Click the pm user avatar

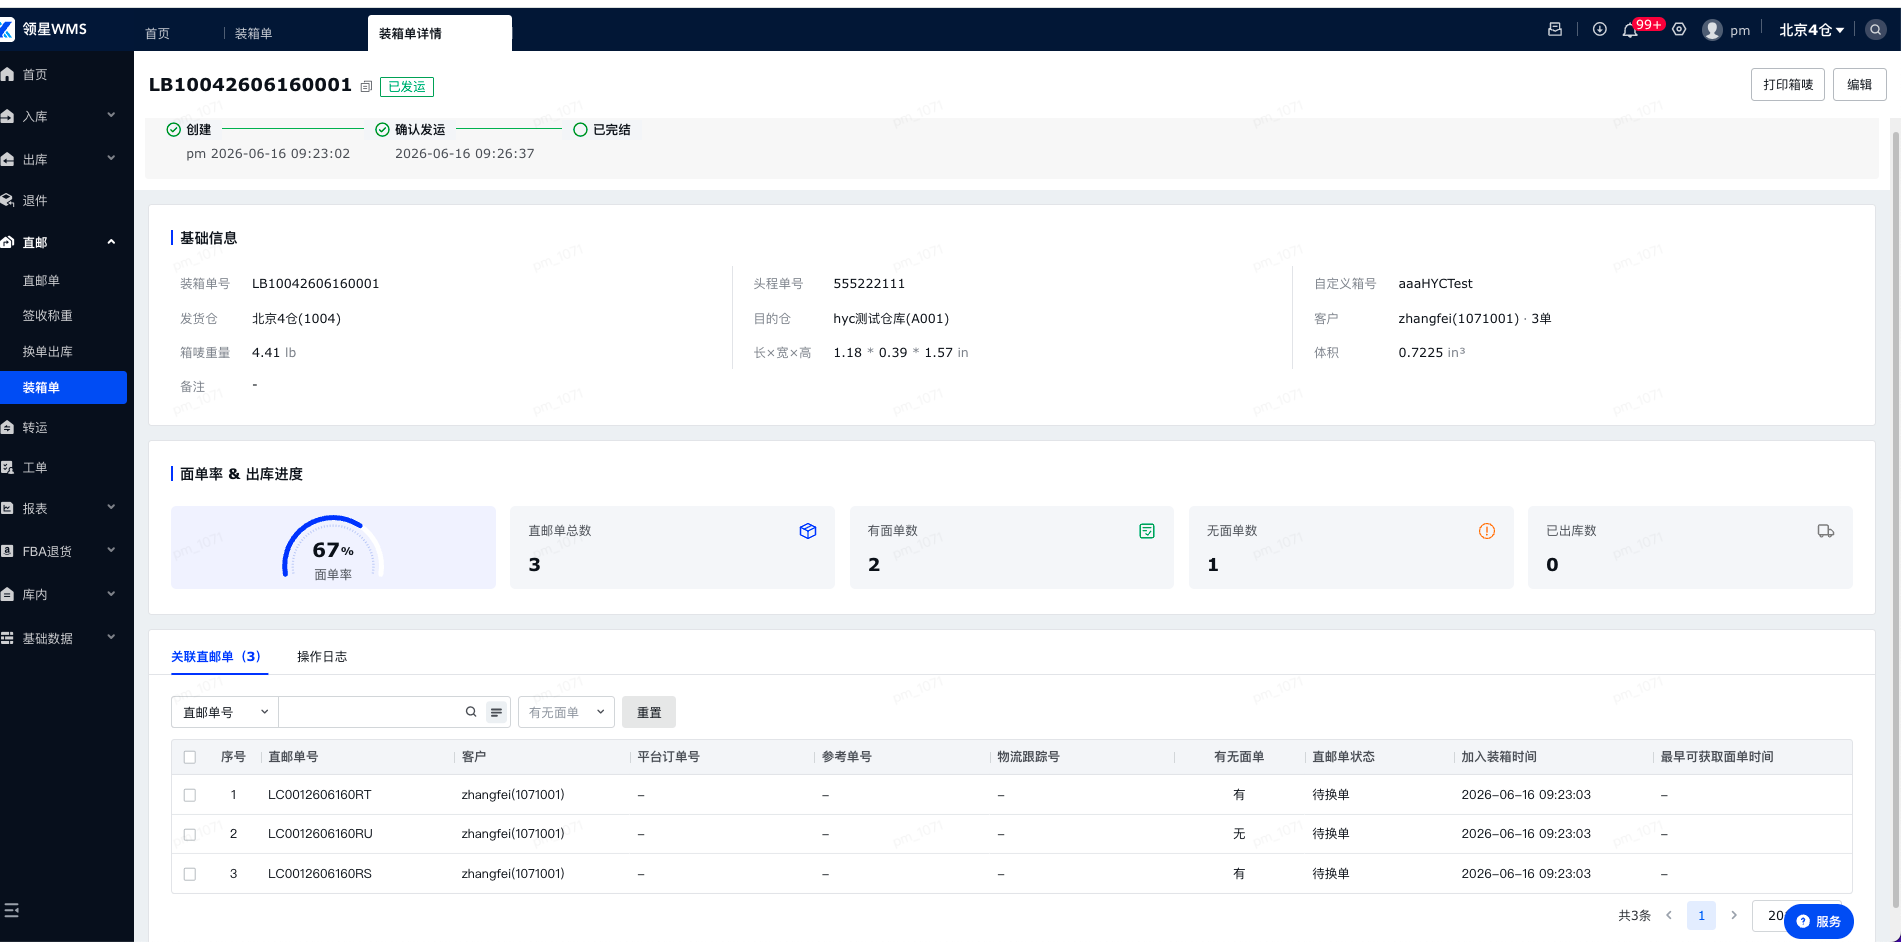(1712, 30)
